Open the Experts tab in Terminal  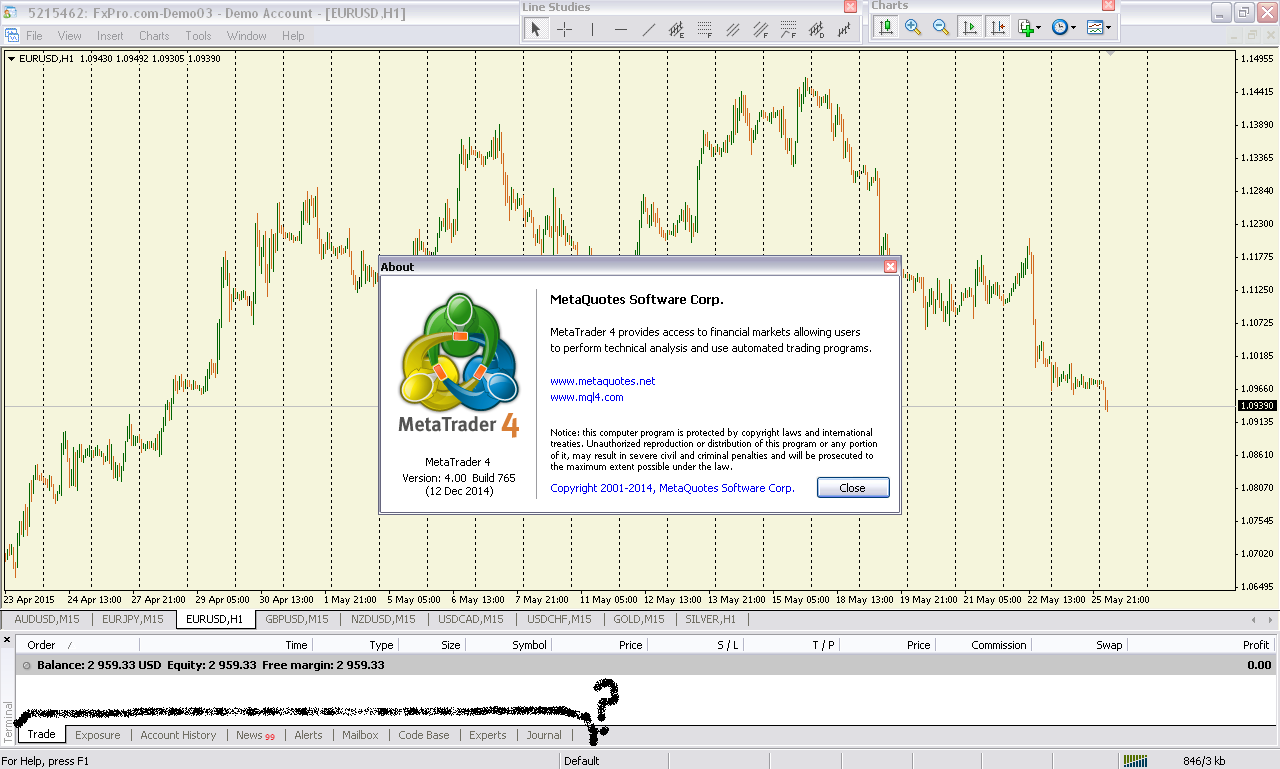coord(488,735)
